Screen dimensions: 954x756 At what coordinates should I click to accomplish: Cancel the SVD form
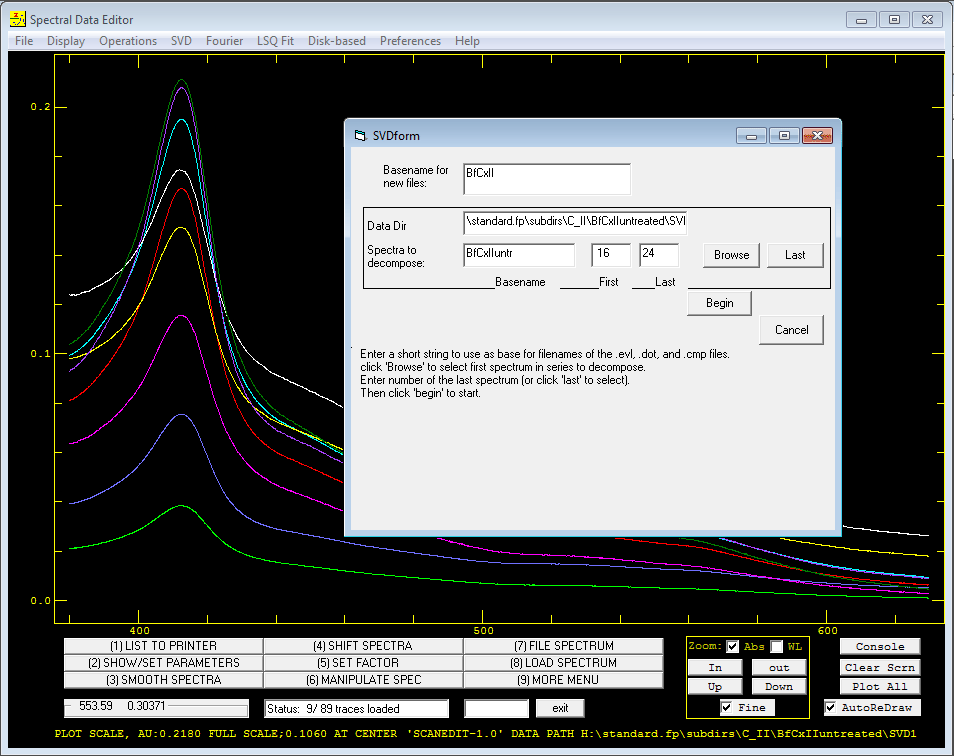click(x=792, y=330)
